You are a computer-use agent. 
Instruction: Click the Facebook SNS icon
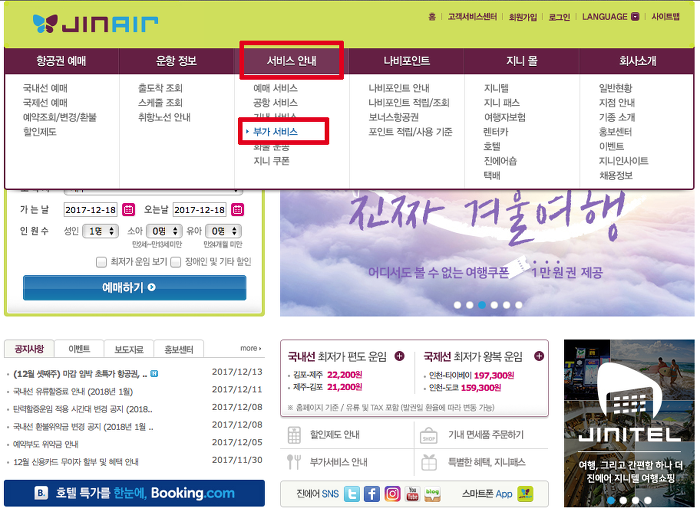tap(371, 494)
